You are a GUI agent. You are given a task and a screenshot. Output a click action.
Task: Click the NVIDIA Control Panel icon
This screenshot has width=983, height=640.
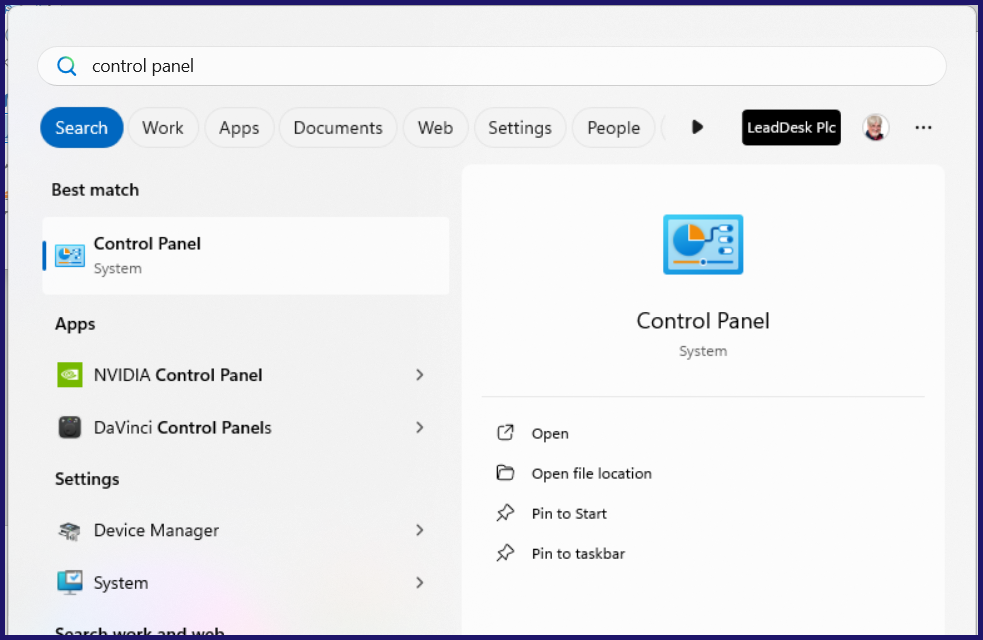[x=70, y=375]
